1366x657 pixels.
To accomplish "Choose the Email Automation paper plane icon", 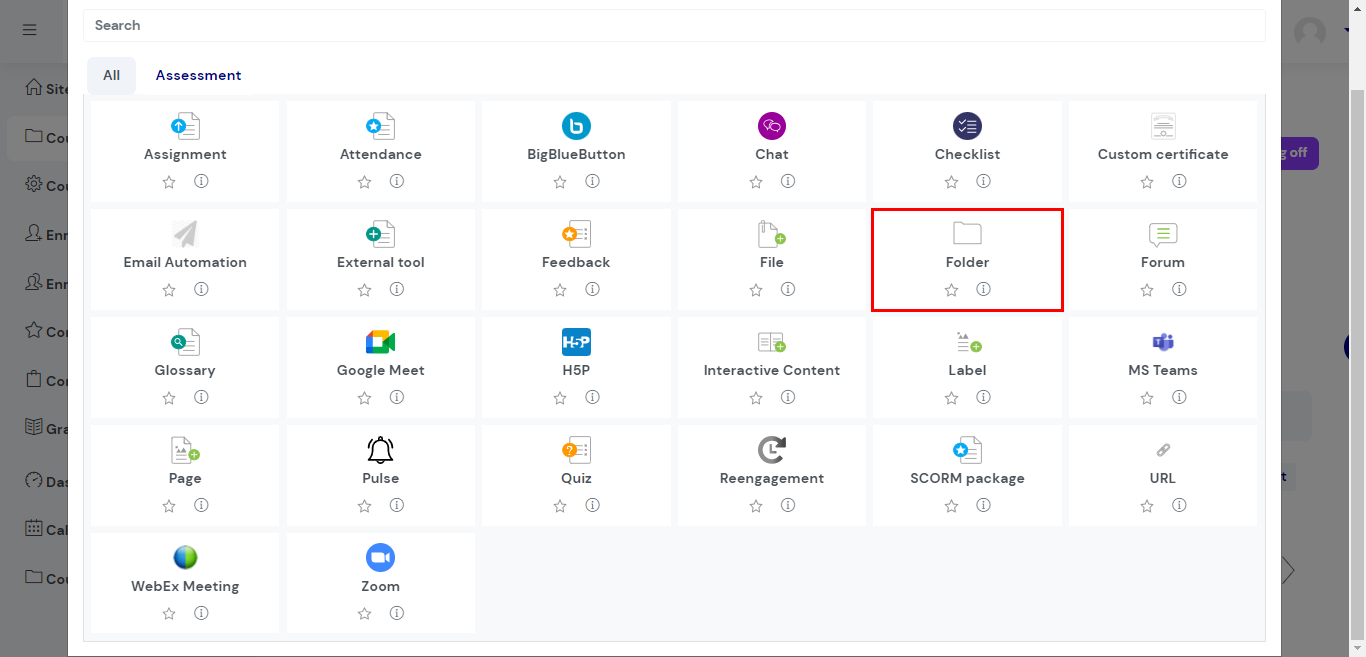I will [185, 234].
